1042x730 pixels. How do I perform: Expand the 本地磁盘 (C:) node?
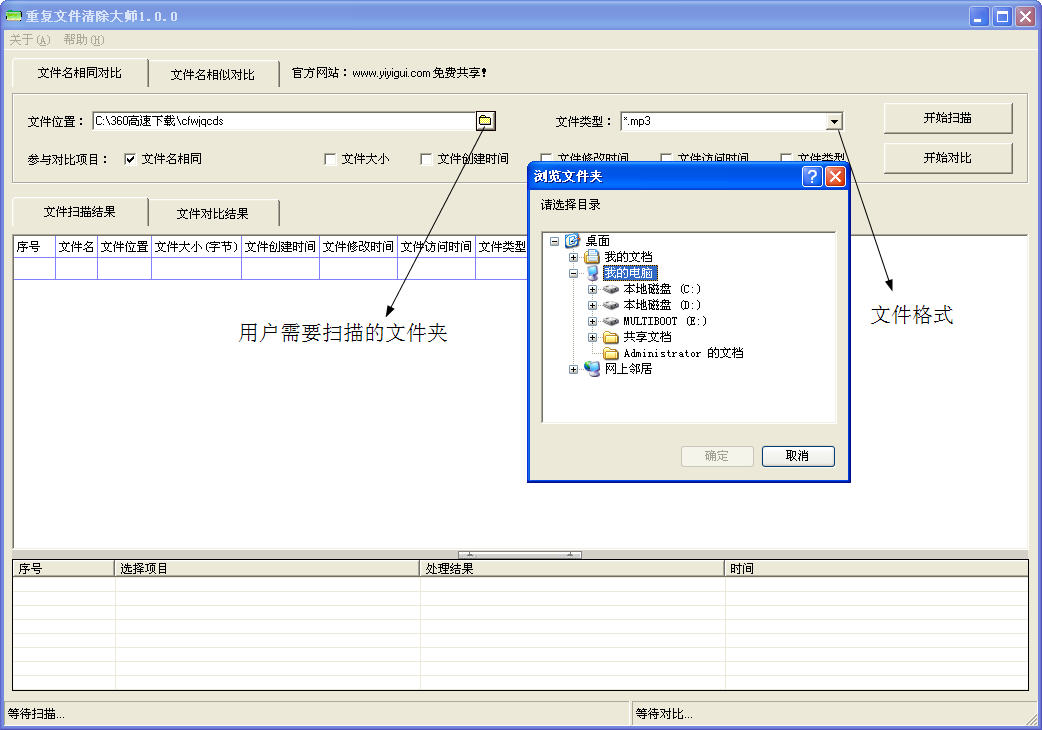coord(592,289)
